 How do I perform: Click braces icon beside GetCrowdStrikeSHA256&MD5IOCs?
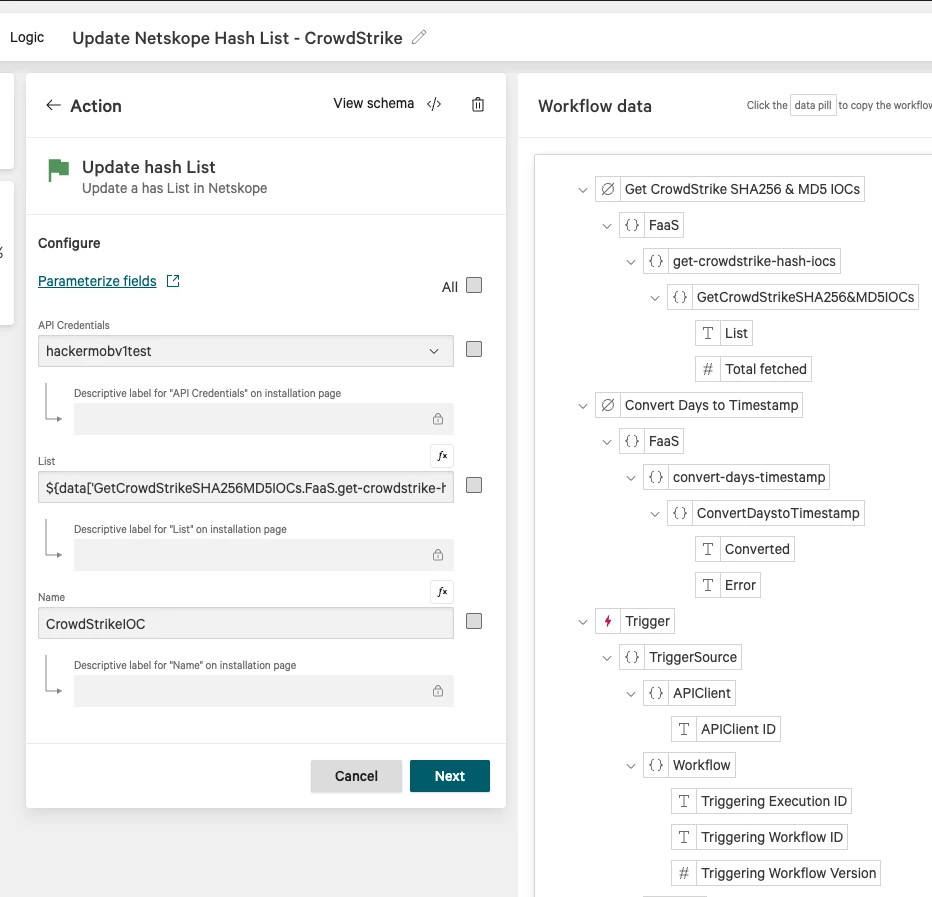pos(680,297)
